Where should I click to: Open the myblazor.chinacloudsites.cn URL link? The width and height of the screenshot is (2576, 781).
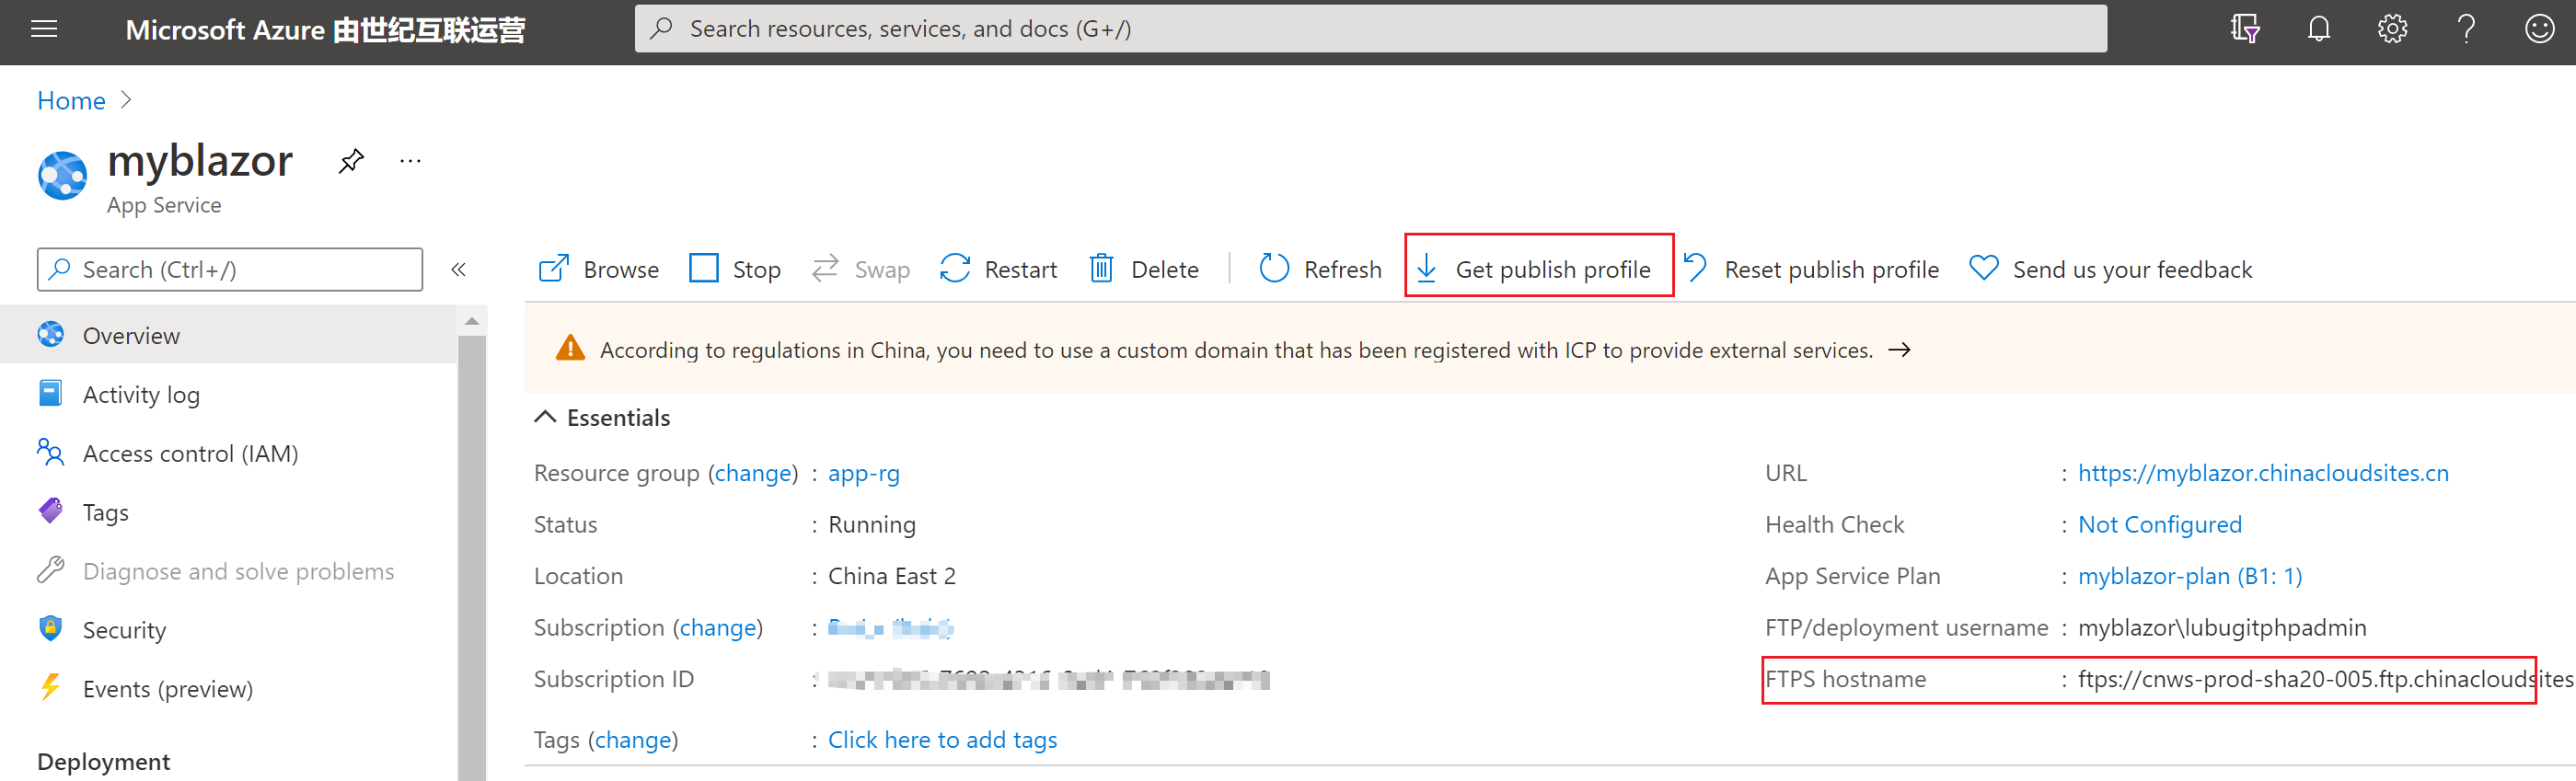point(2262,473)
